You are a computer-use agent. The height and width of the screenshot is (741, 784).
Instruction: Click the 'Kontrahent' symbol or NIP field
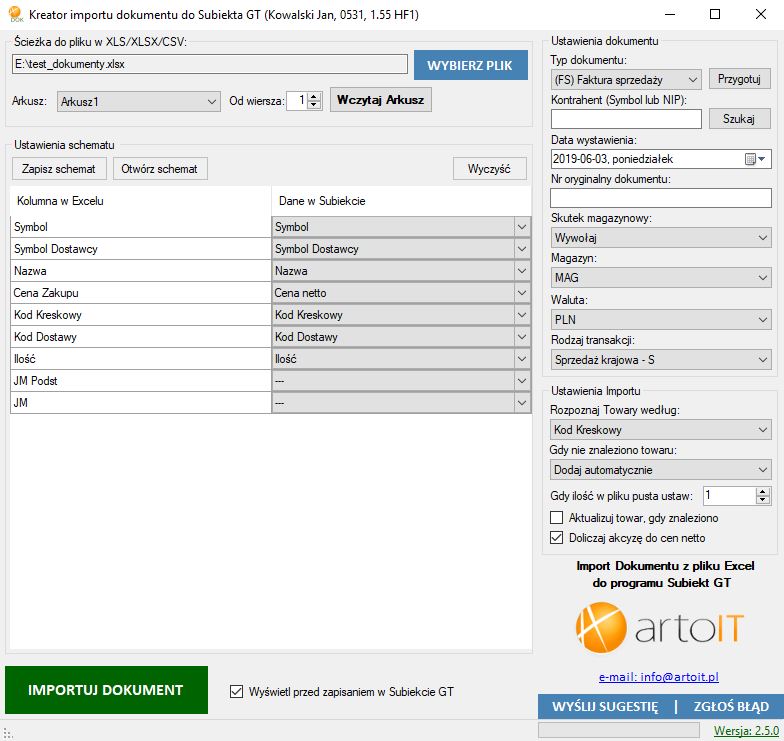pyautogui.click(x=626, y=119)
